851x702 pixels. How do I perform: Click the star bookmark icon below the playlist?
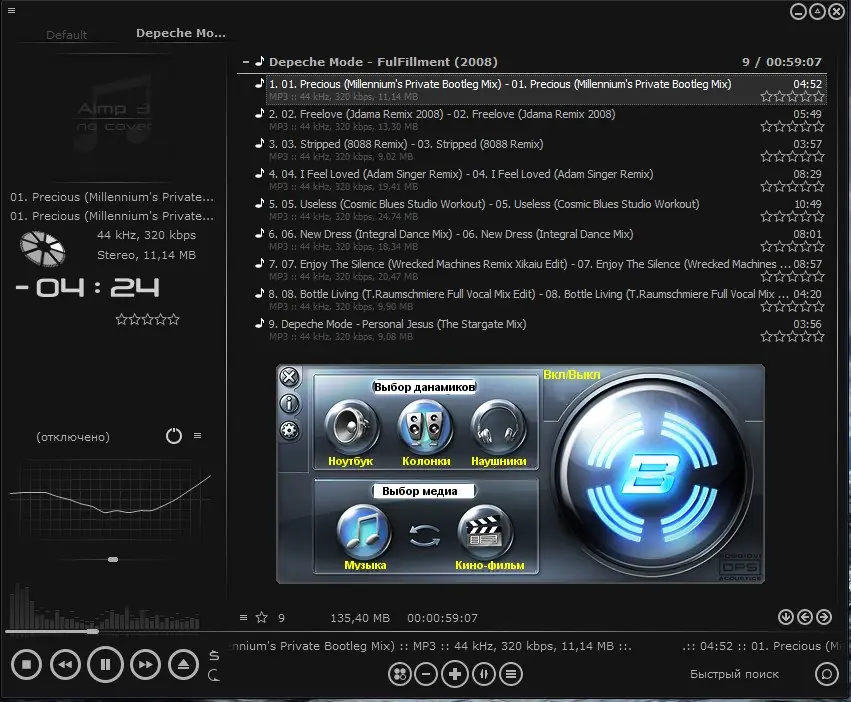tap(260, 618)
